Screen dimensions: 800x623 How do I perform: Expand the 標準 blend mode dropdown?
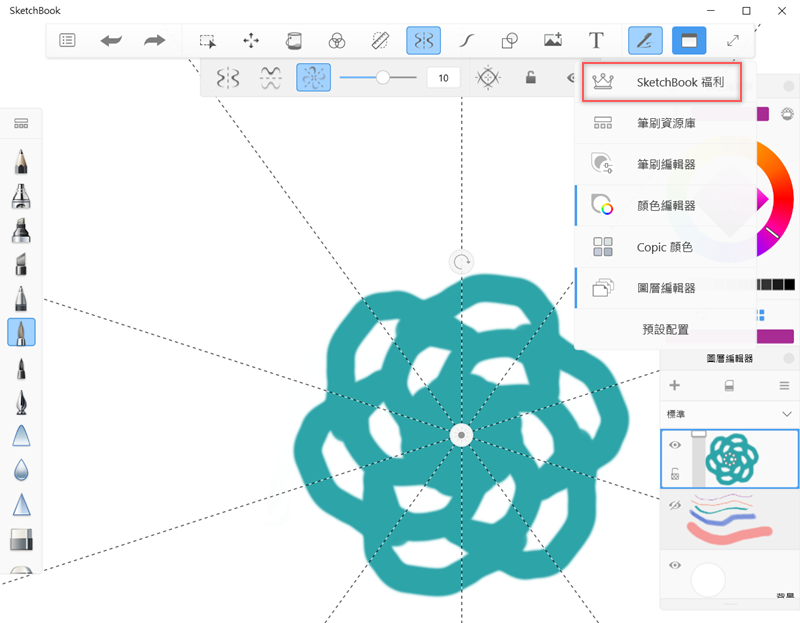coord(786,413)
